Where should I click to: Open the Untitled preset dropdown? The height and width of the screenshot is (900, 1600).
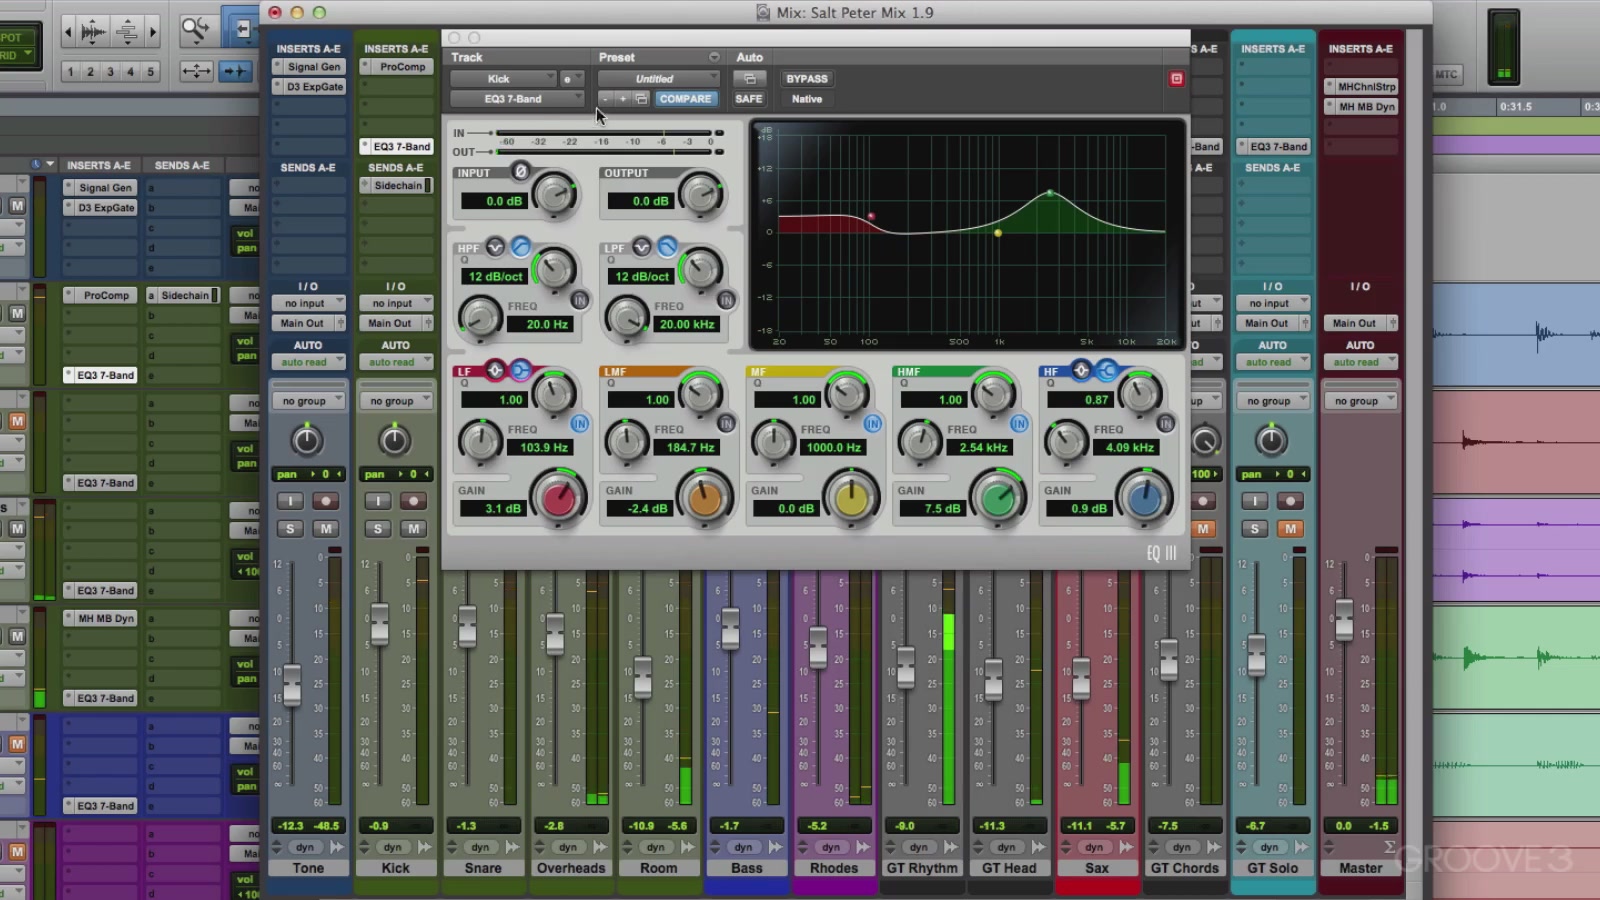click(658, 79)
